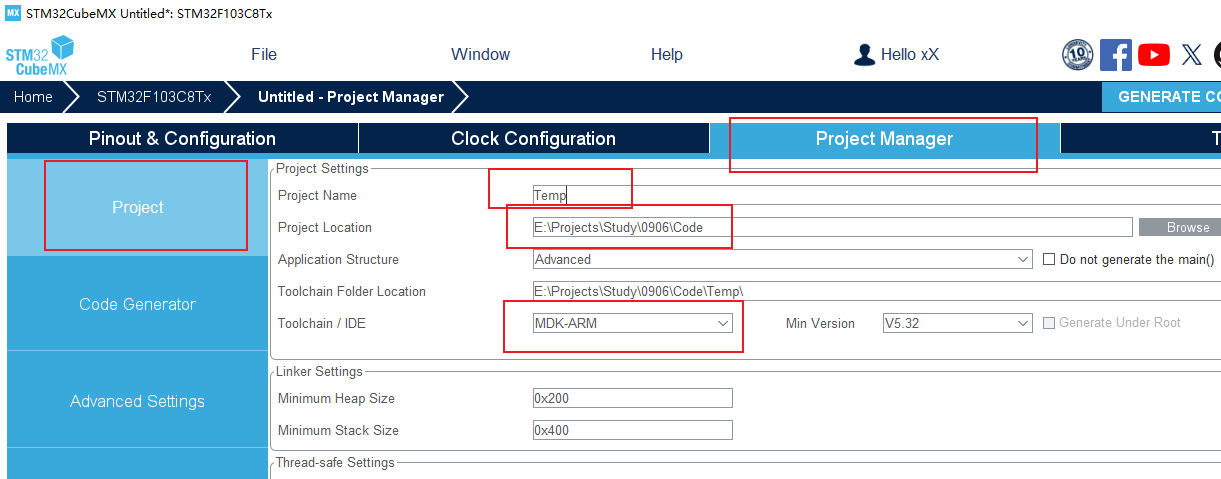1221x479 pixels.
Task: Open the Toolchain / IDE dropdown
Action: tap(633, 324)
